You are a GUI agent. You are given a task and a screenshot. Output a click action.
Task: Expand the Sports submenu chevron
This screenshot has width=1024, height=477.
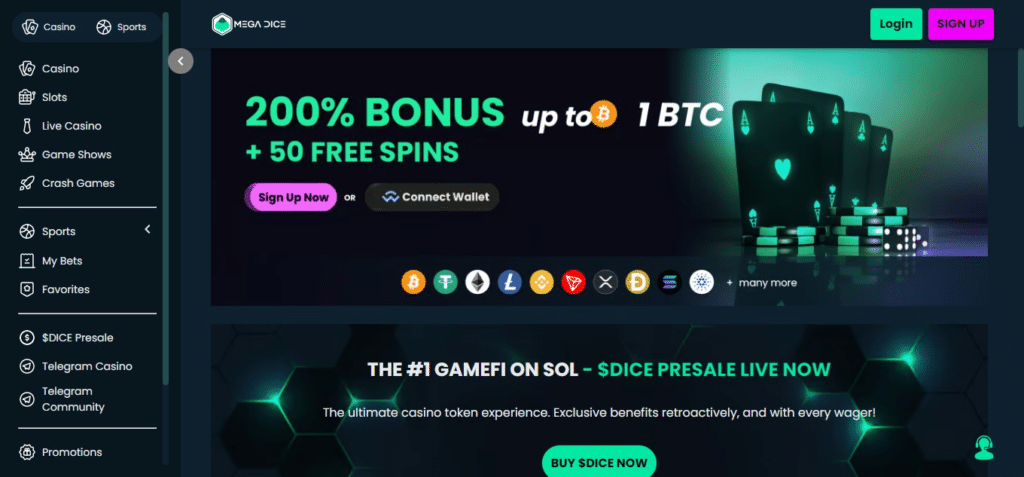147,229
